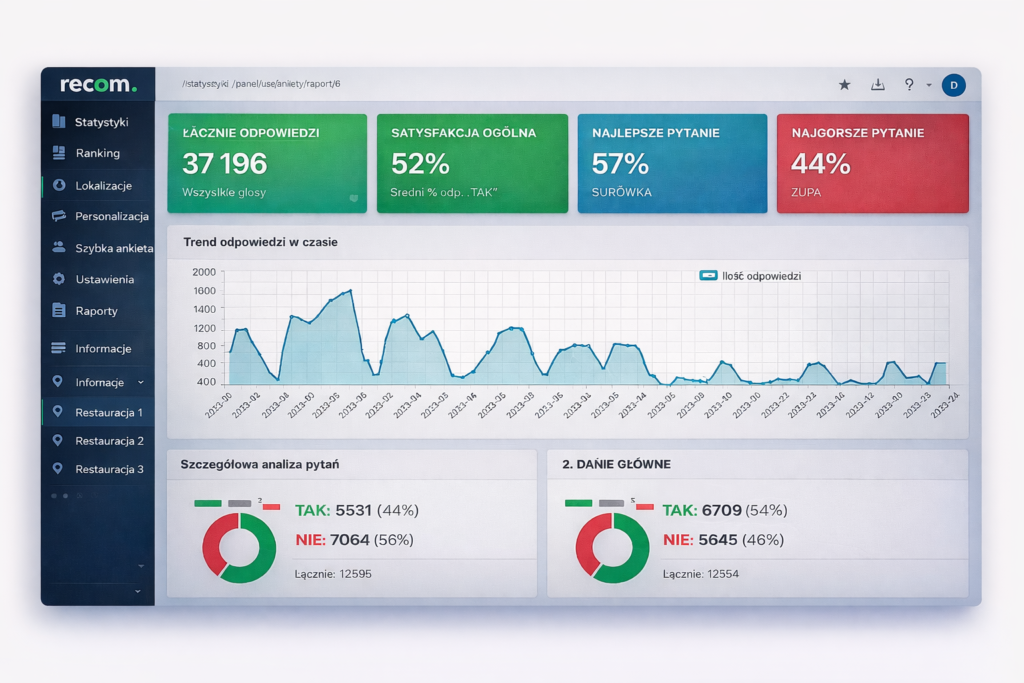Expand the Infornacje chevron in sidebar
The height and width of the screenshot is (683, 1024).
(x=140, y=382)
